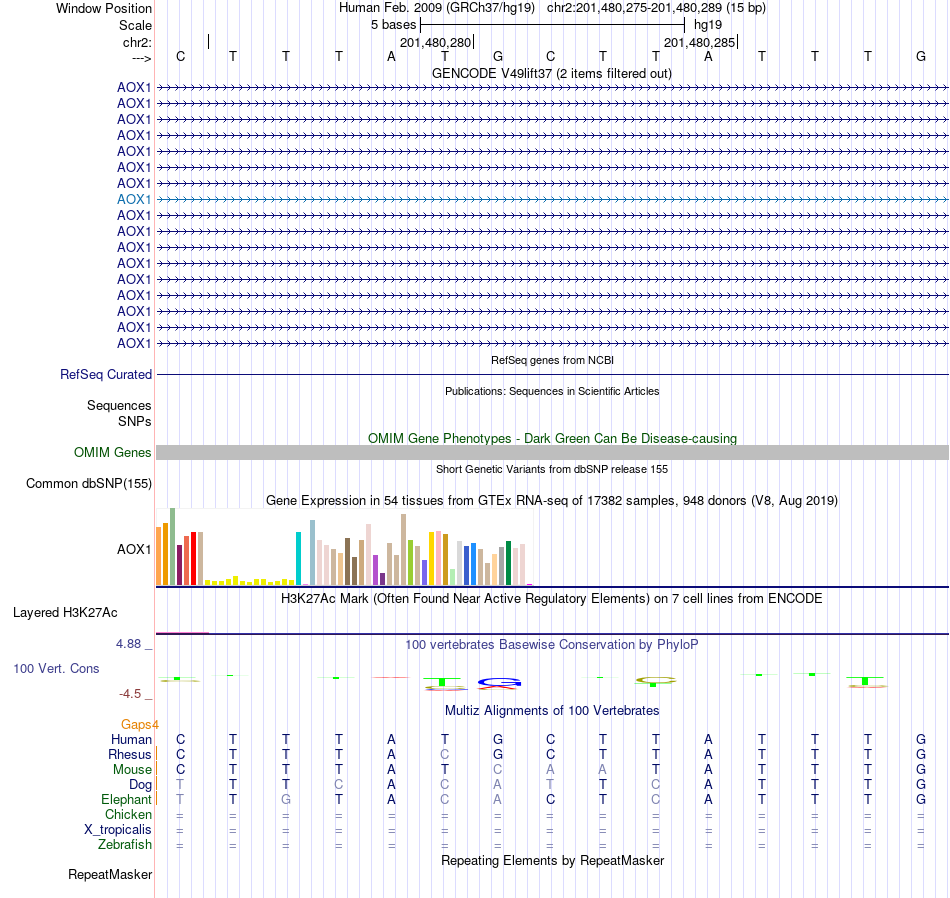950x898 pixels.
Task: Click the dark green bar in the GTEx chart
Action: [509, 563]
